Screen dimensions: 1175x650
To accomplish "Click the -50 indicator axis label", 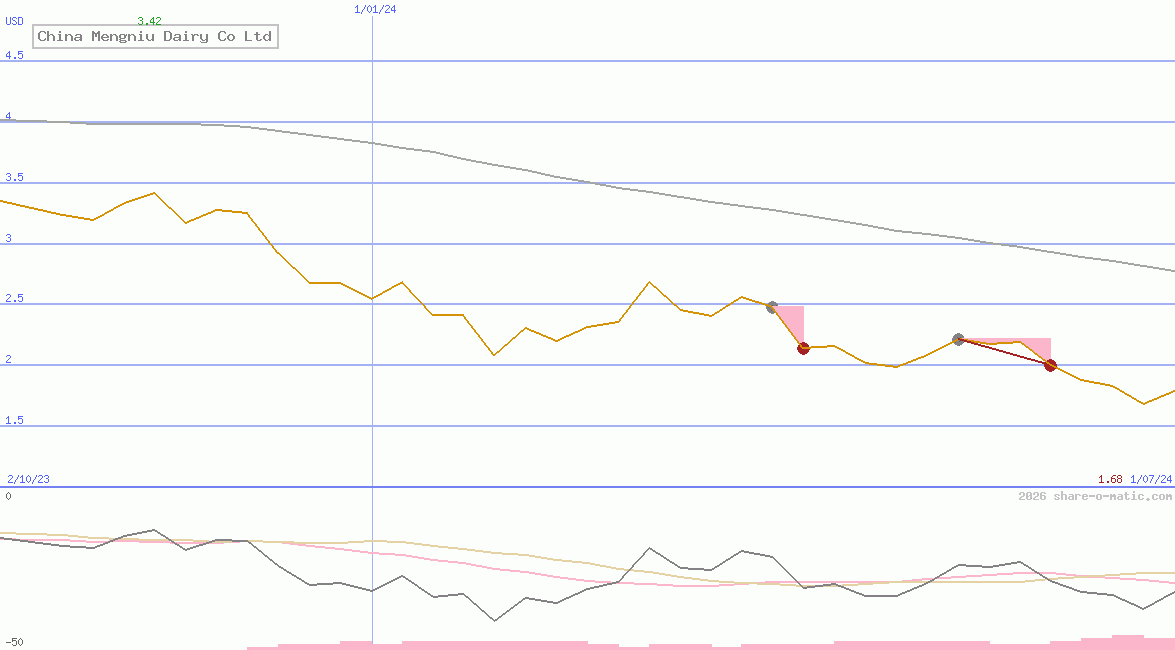I will (14, 643).
